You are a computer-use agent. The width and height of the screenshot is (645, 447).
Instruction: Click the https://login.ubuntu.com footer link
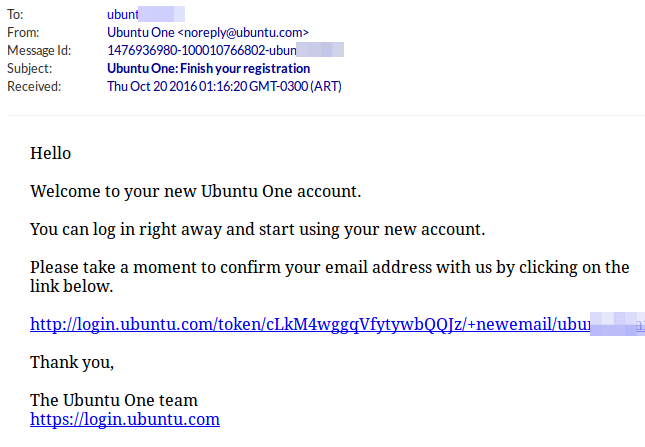point(125,419)
